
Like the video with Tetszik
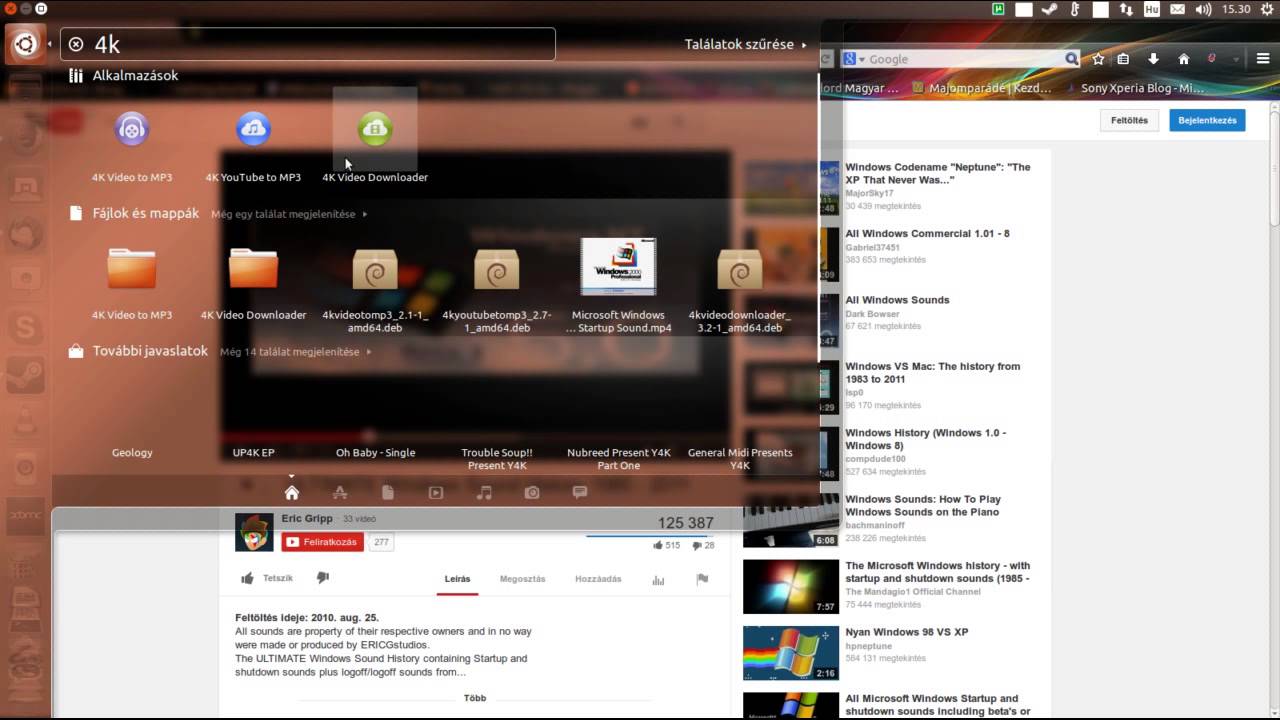click(x=267, y=578)
